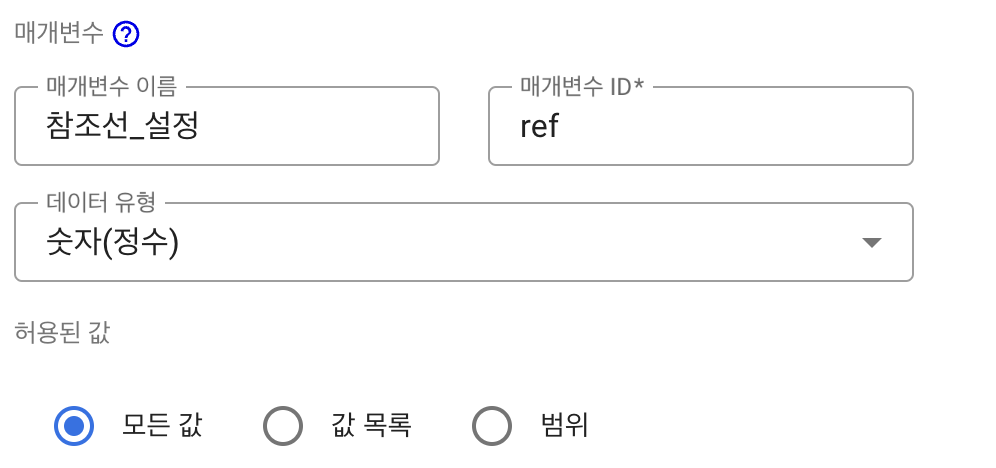Viewport: 996px width, 468px height.
Task: Click the selected value 숫자(정수)
Action: coord(112,243)
